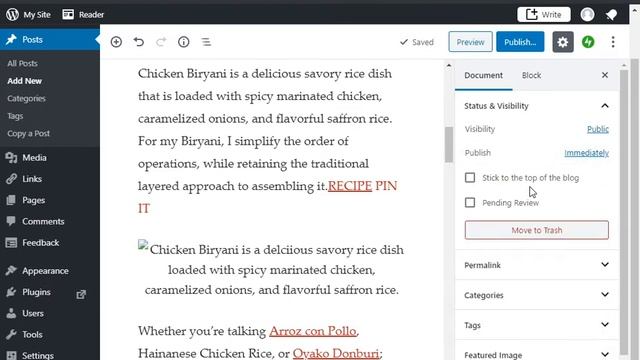Open the user profile avatar
This screenshot has height=360, width=640.
coord(587,14)
